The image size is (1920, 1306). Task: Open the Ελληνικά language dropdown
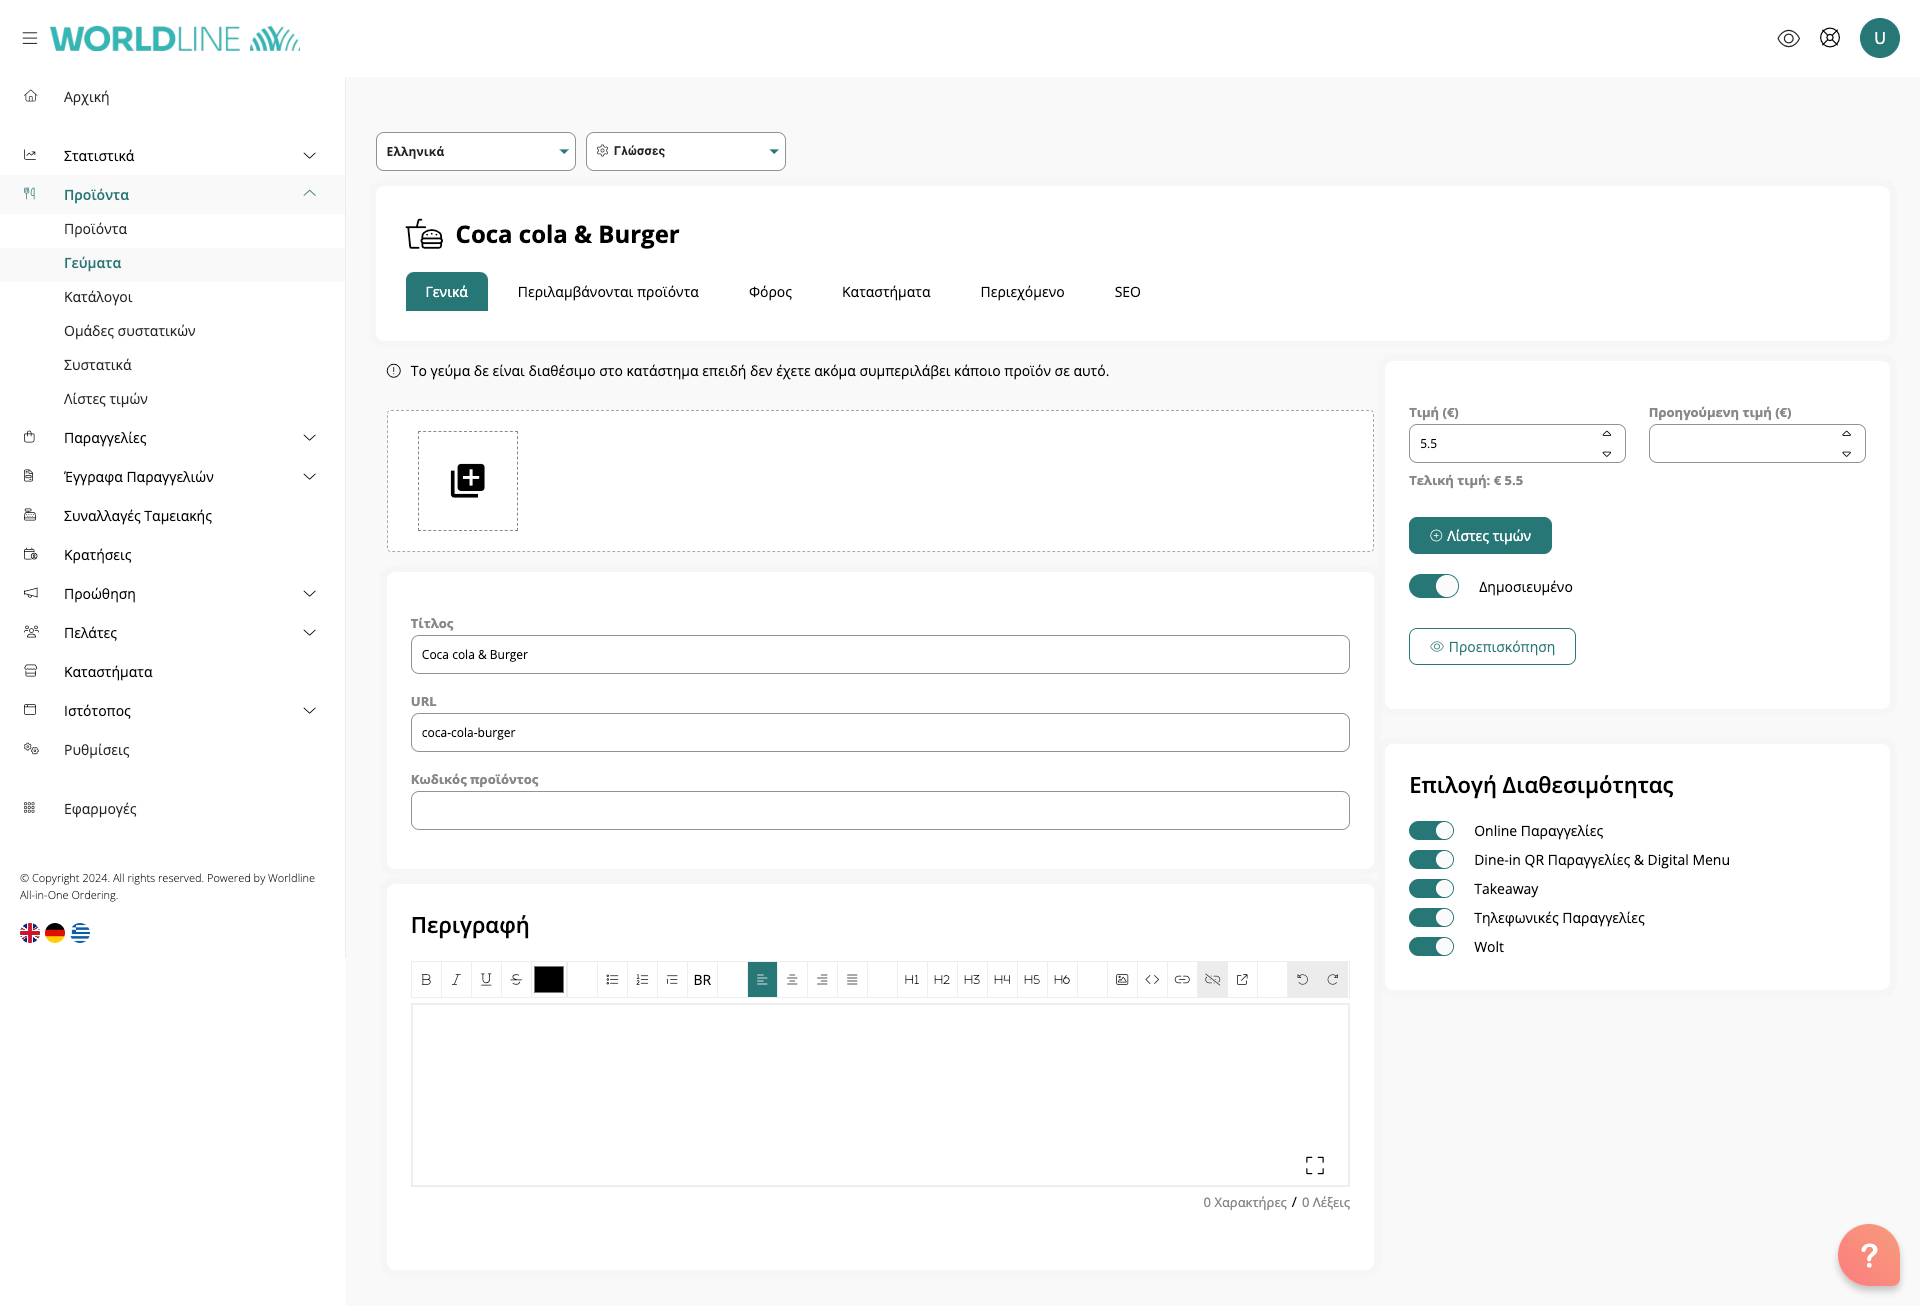[x=476, y=152]
